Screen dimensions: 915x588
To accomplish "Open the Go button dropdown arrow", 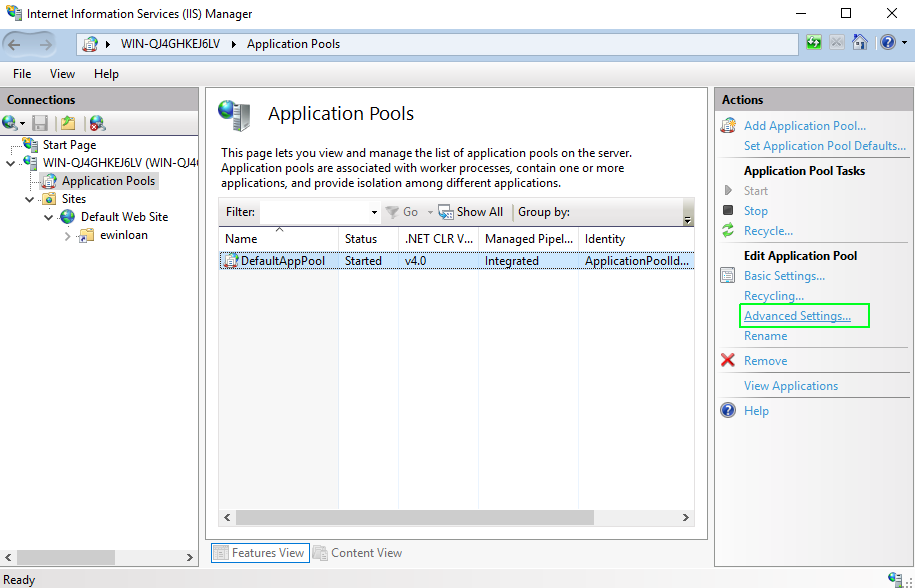I will click(x=430, y=212).
